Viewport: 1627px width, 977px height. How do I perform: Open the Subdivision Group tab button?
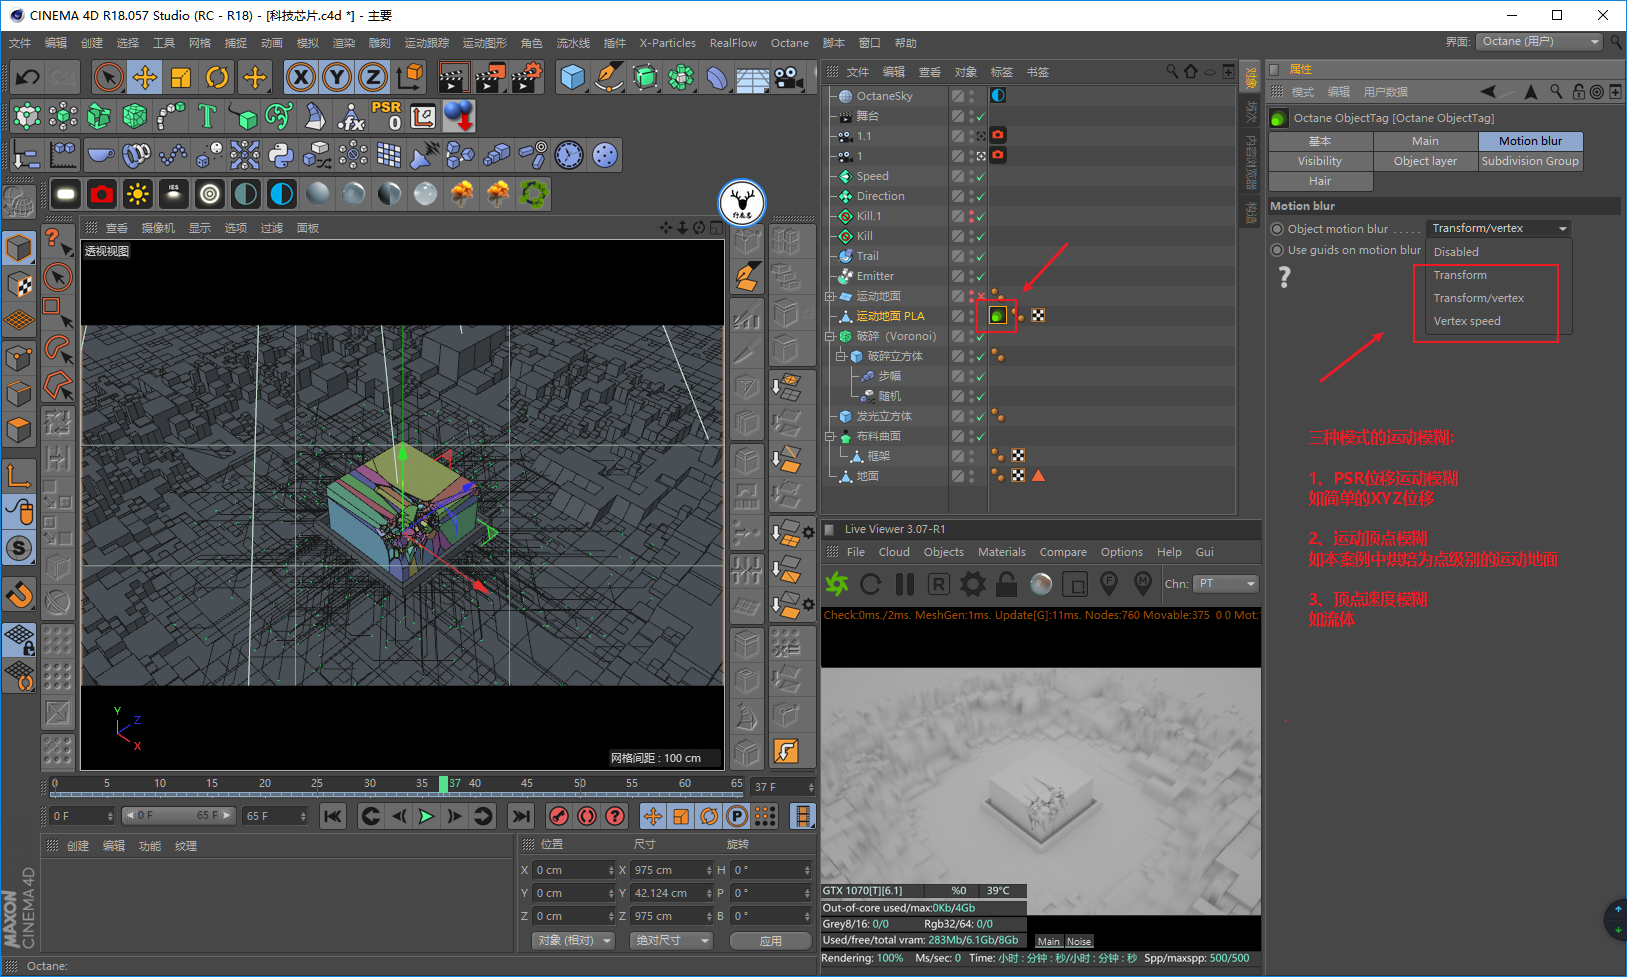coord(1530,161)
